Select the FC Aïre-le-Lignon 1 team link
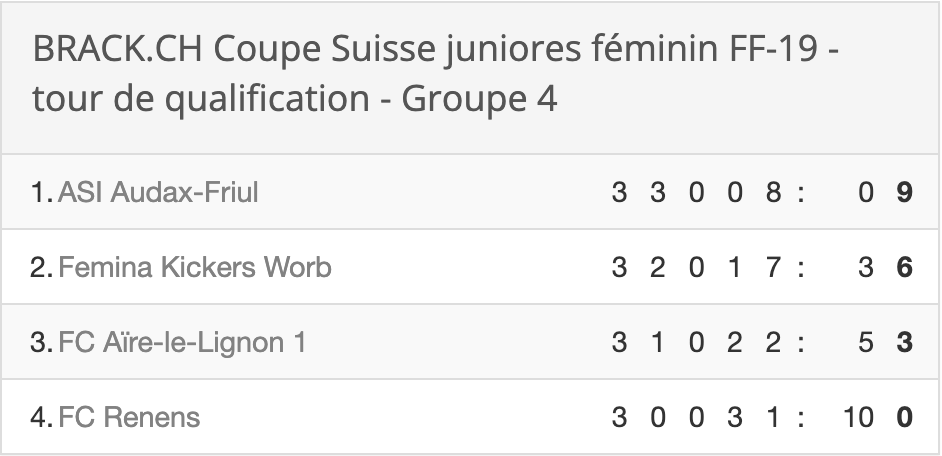This screenshot has height=456, width=942. click(183, 342)
